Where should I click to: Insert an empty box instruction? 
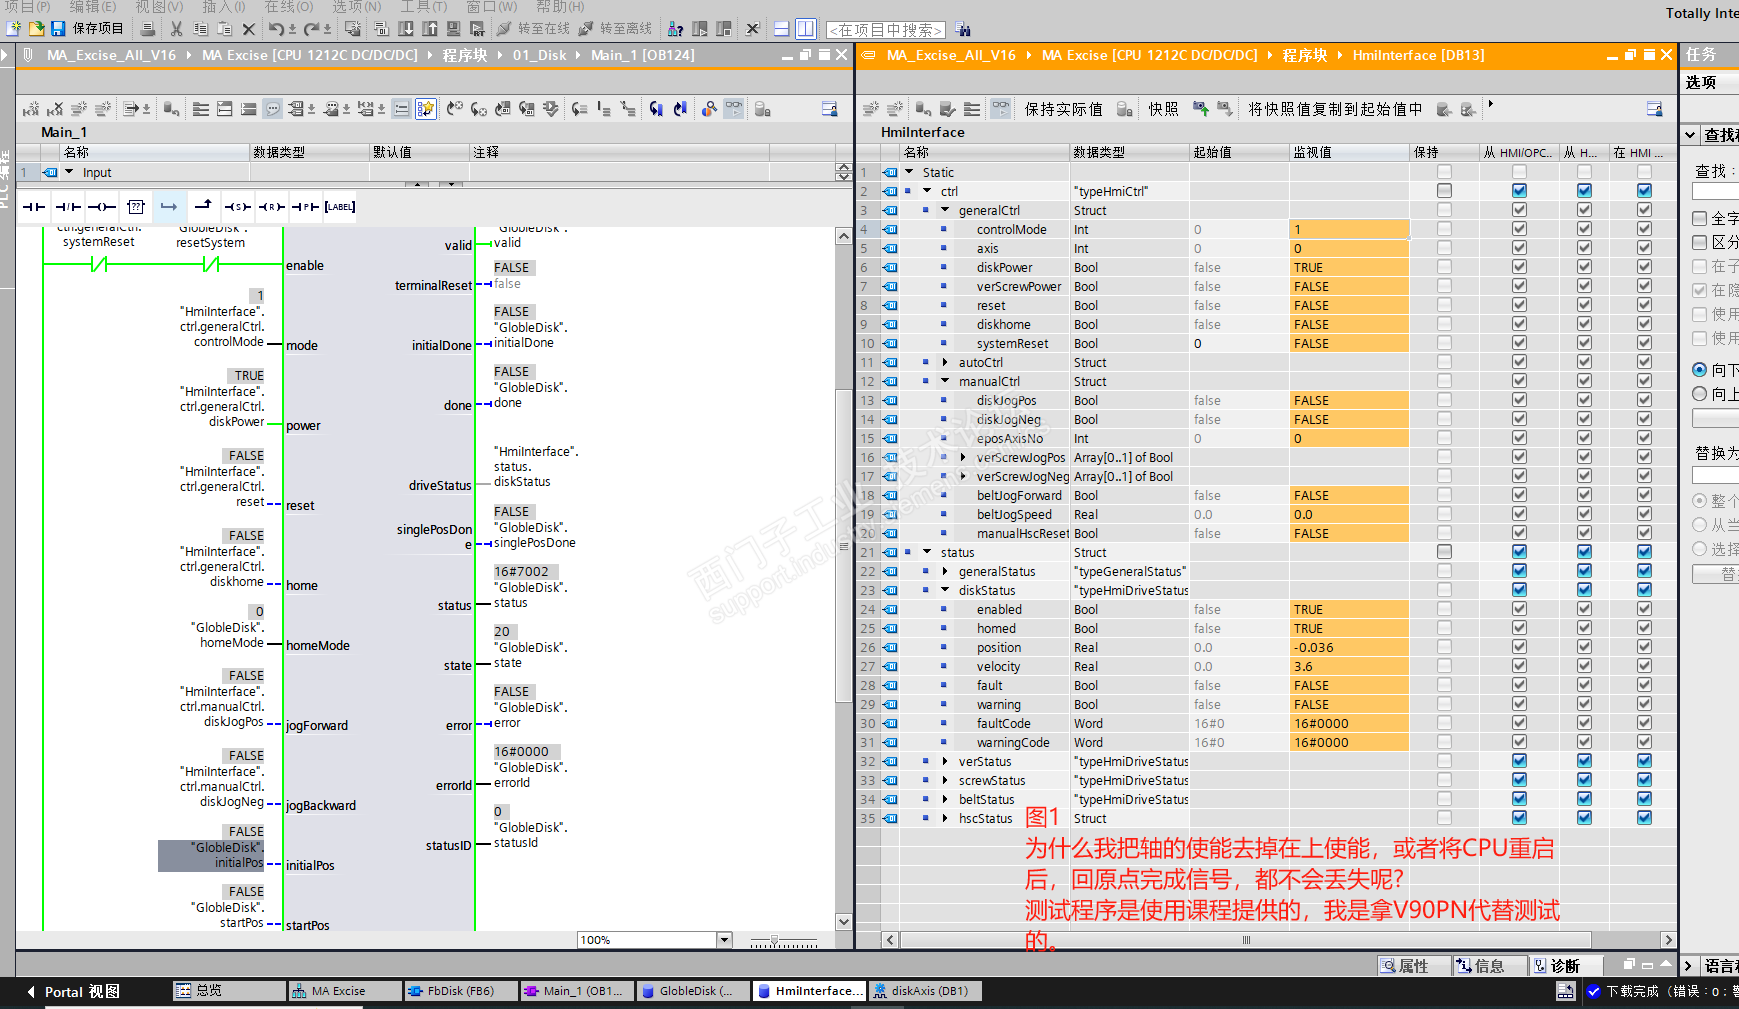tap(136, 207)
